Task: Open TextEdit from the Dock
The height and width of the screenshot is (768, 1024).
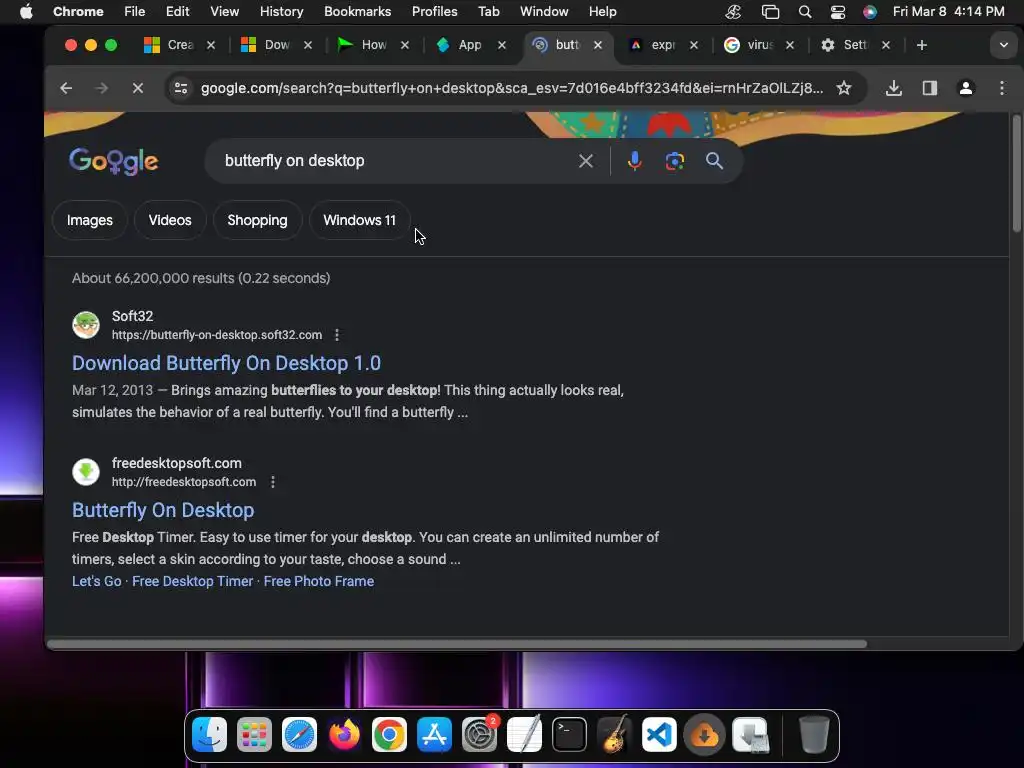Action: pyautogui.click(x=524, y=735)
